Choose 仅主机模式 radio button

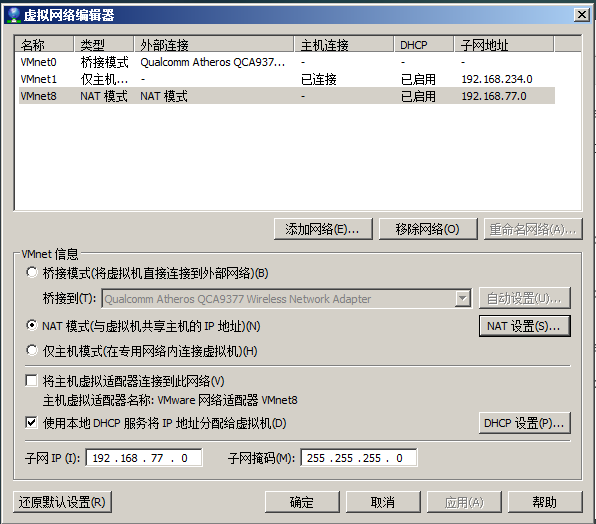(x=32, y=350)
